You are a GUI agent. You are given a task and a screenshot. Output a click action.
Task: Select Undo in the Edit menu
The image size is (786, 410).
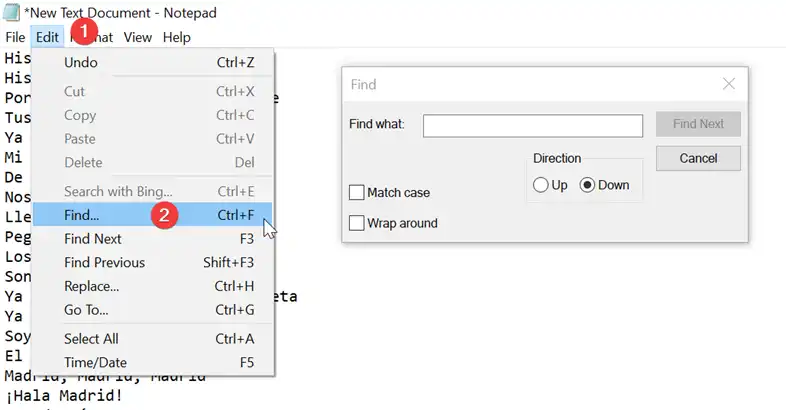point(152,62)
